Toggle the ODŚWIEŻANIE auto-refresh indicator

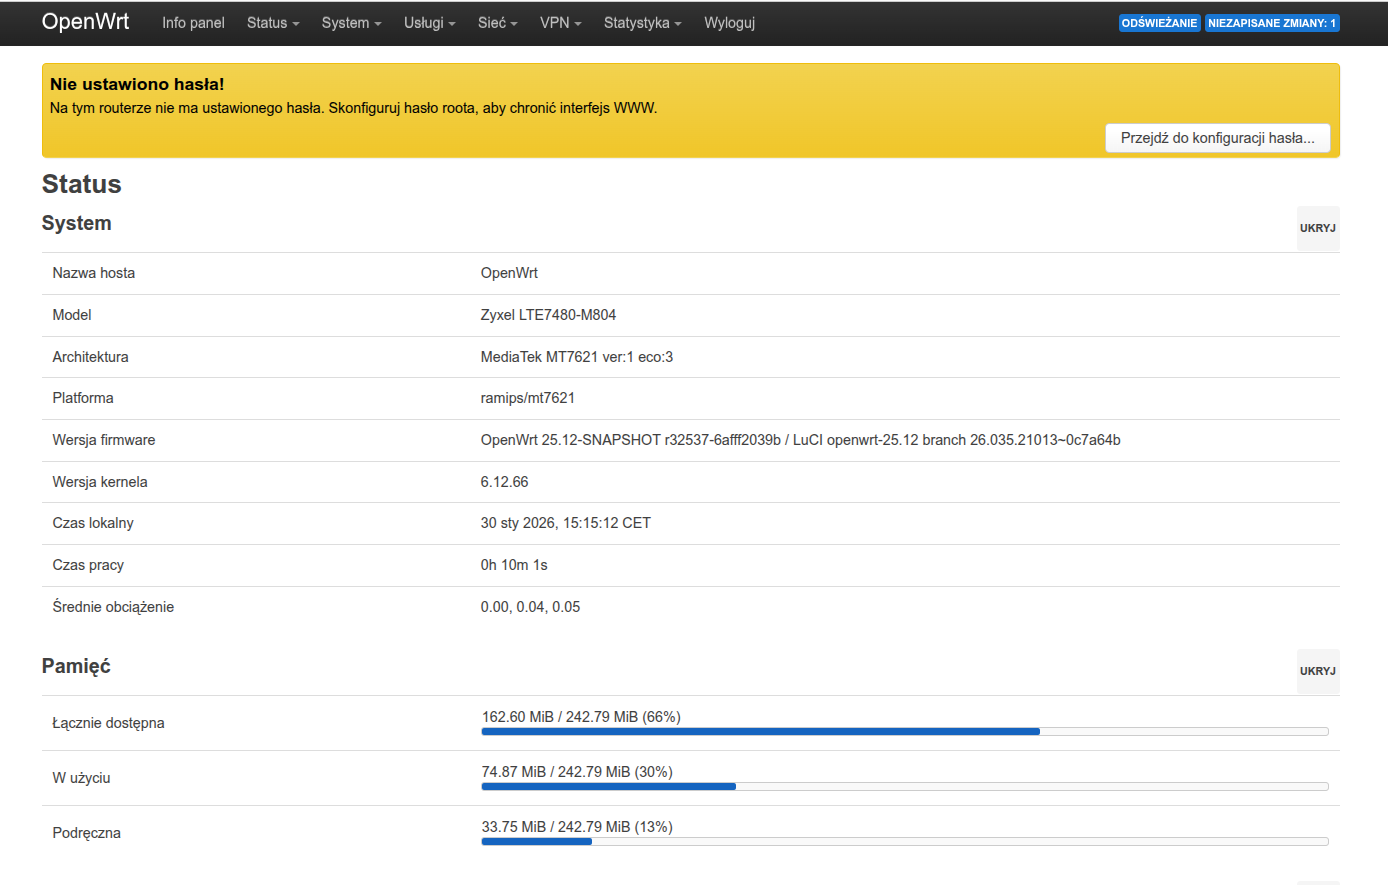coord(1159,23)
